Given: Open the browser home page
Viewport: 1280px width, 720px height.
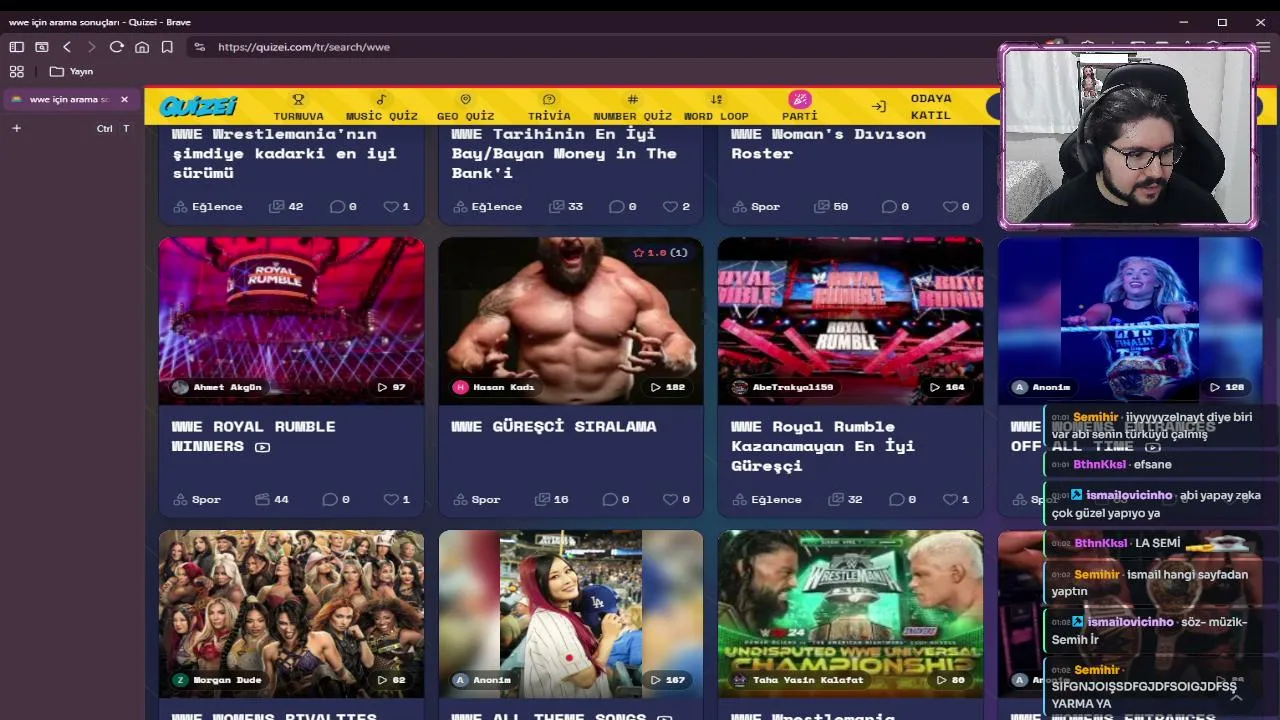Looking at the screenshot, I should coord(142,47).
